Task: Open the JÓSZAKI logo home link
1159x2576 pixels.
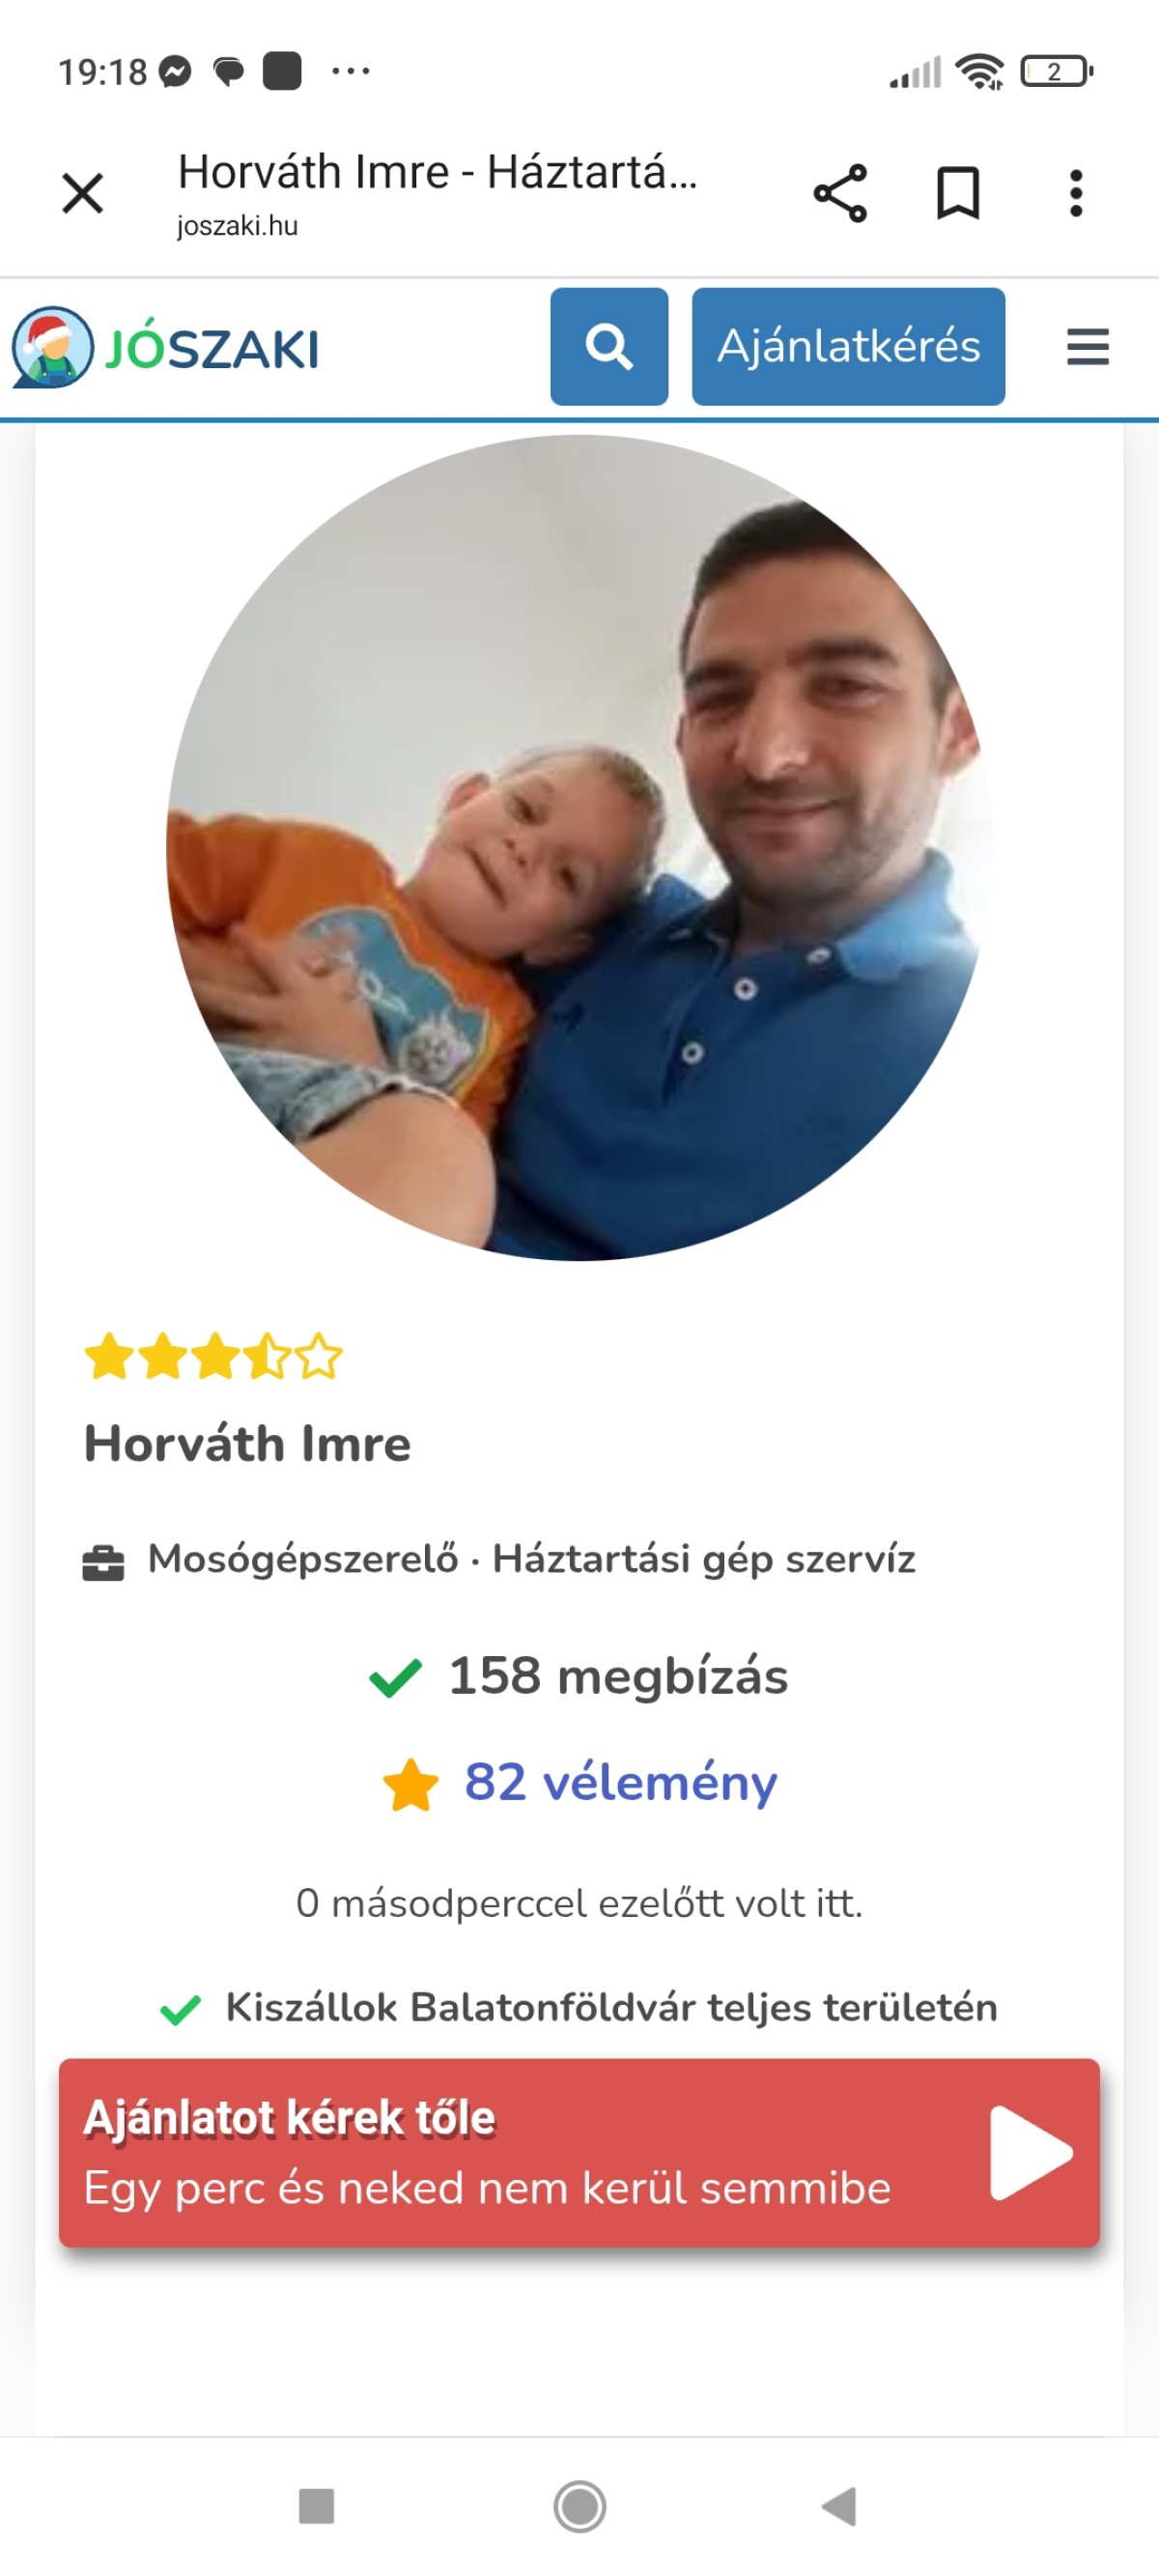Action: tap(166, 347)
